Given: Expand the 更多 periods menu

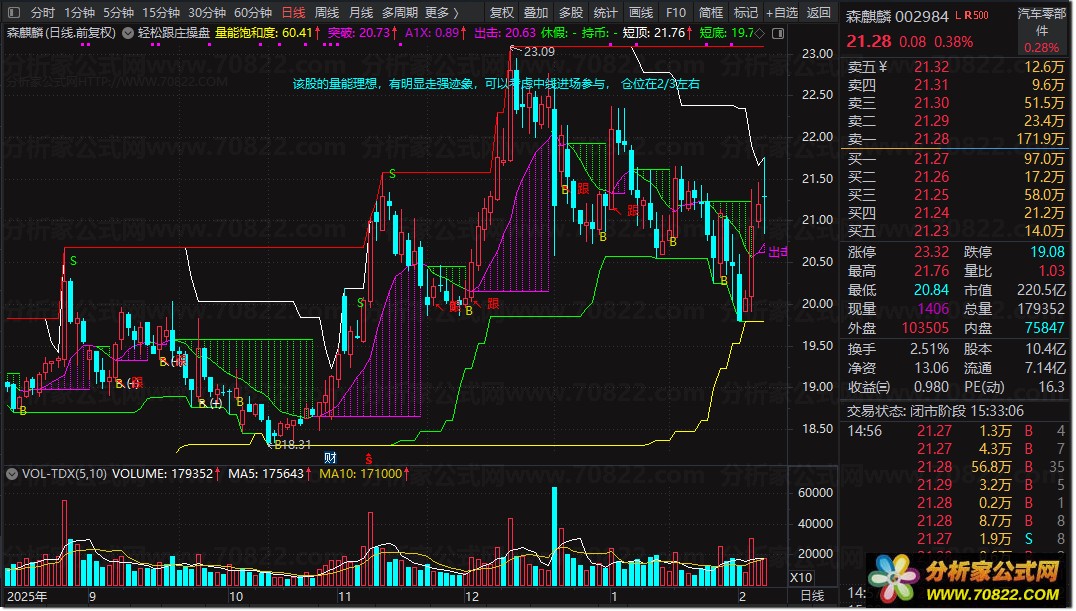Looking at the screenshot, I should point(442,12).
